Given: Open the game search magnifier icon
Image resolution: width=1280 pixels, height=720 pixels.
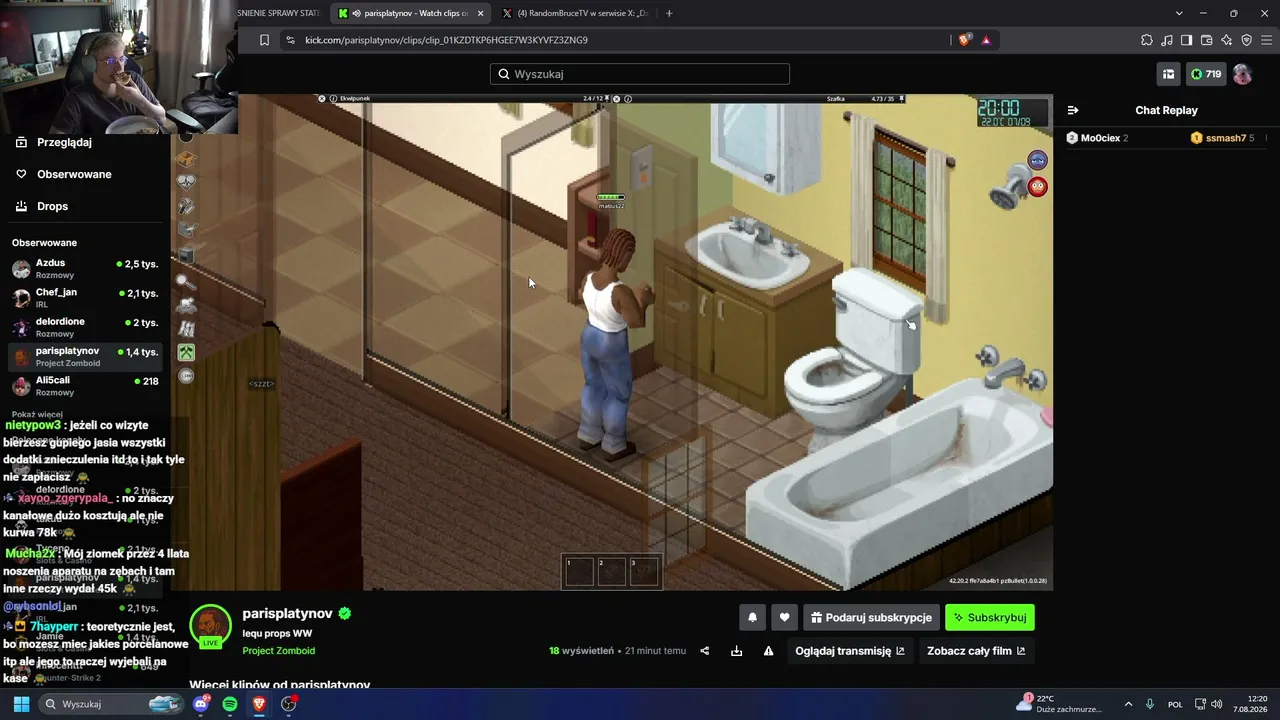Looking at the screenshot, I should point(186,281).
